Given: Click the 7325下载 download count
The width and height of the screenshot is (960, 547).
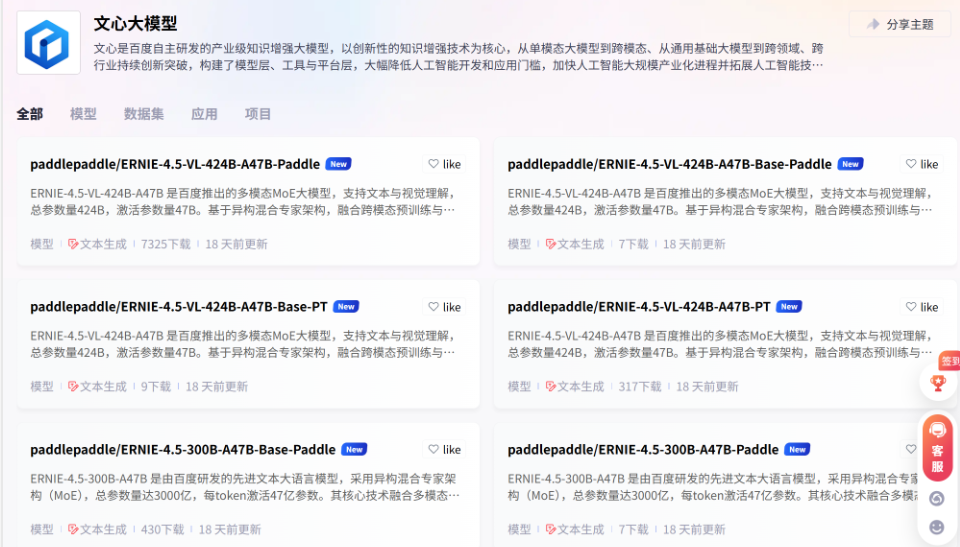Looking at the screenshot, I should (165, 244).
